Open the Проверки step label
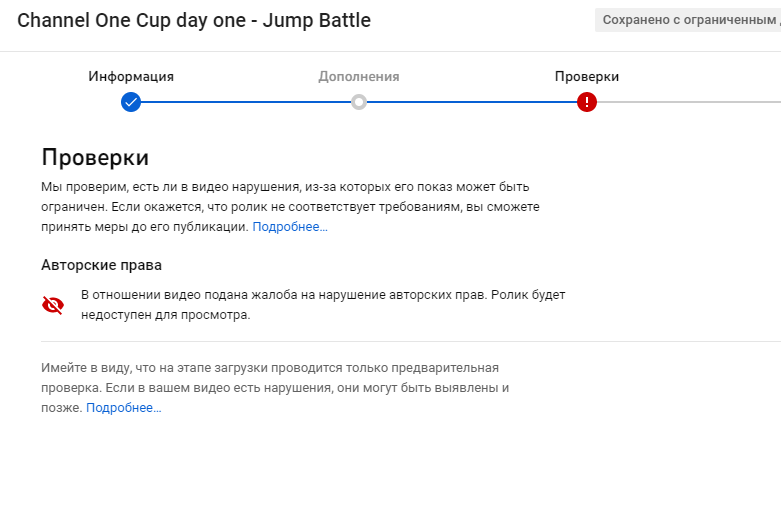This screenshot has height=506, width=781. 587,77
